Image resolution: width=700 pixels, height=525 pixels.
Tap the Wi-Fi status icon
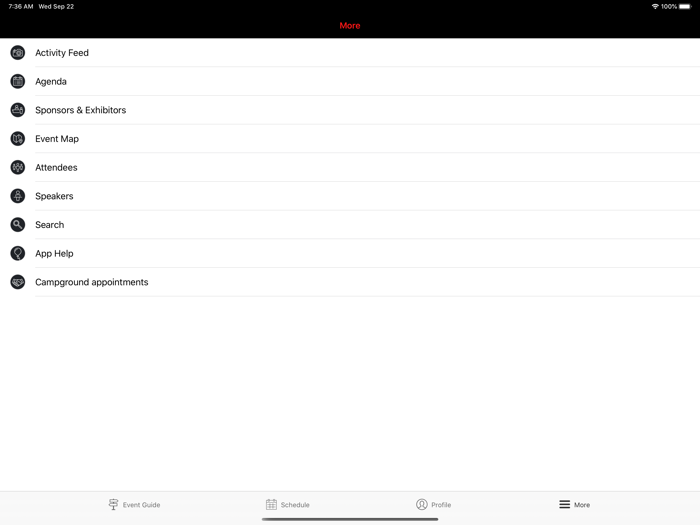coord(655,6)
